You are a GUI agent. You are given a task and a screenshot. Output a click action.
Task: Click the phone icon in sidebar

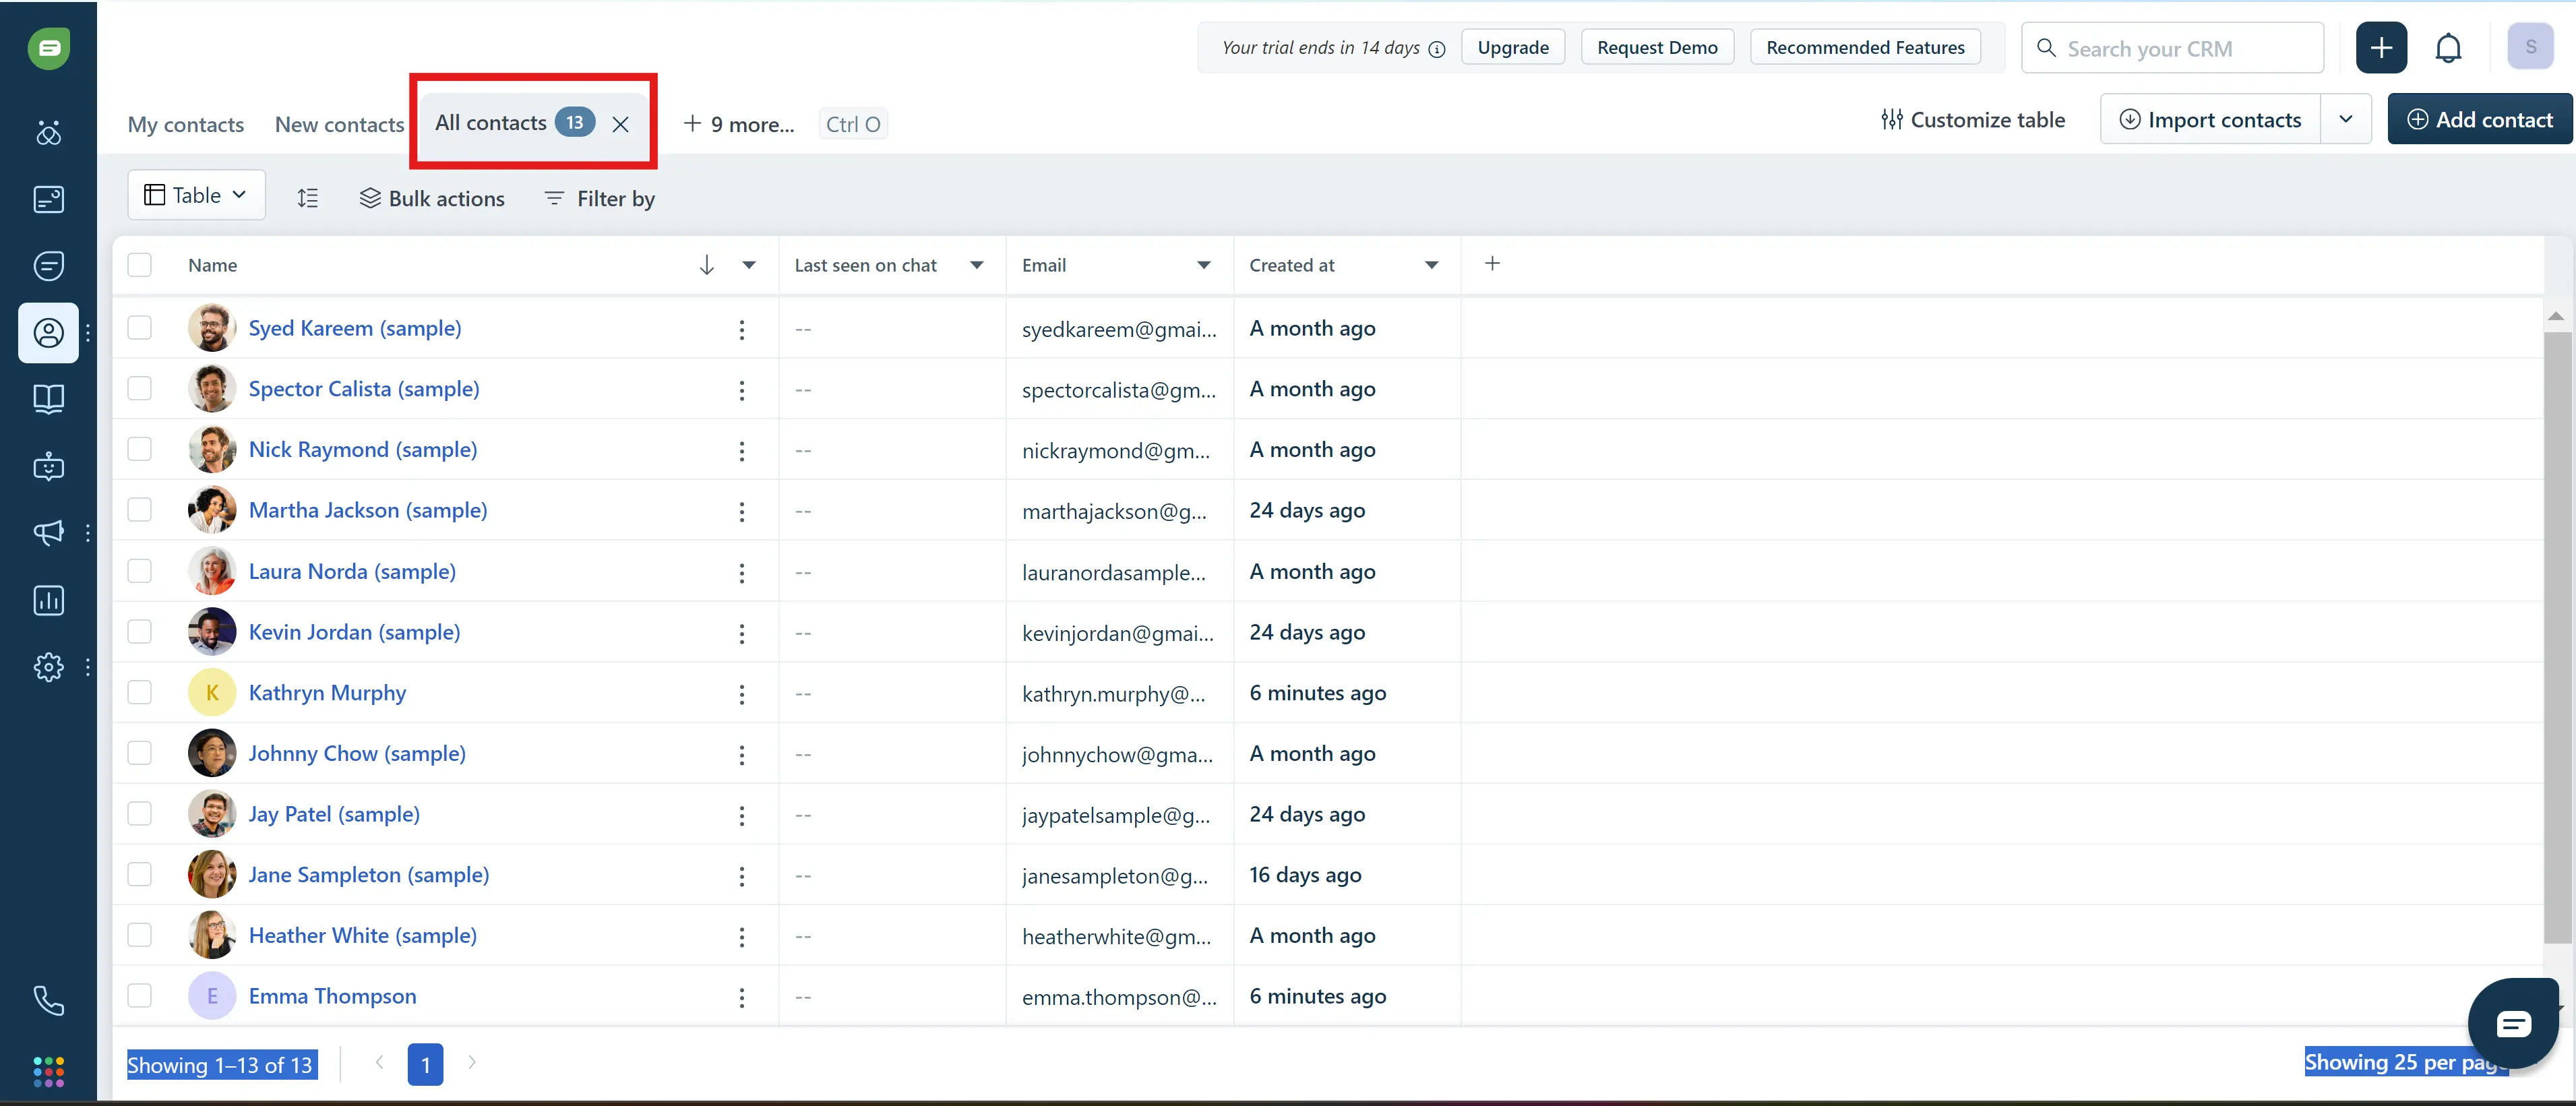click(48, 1000)
